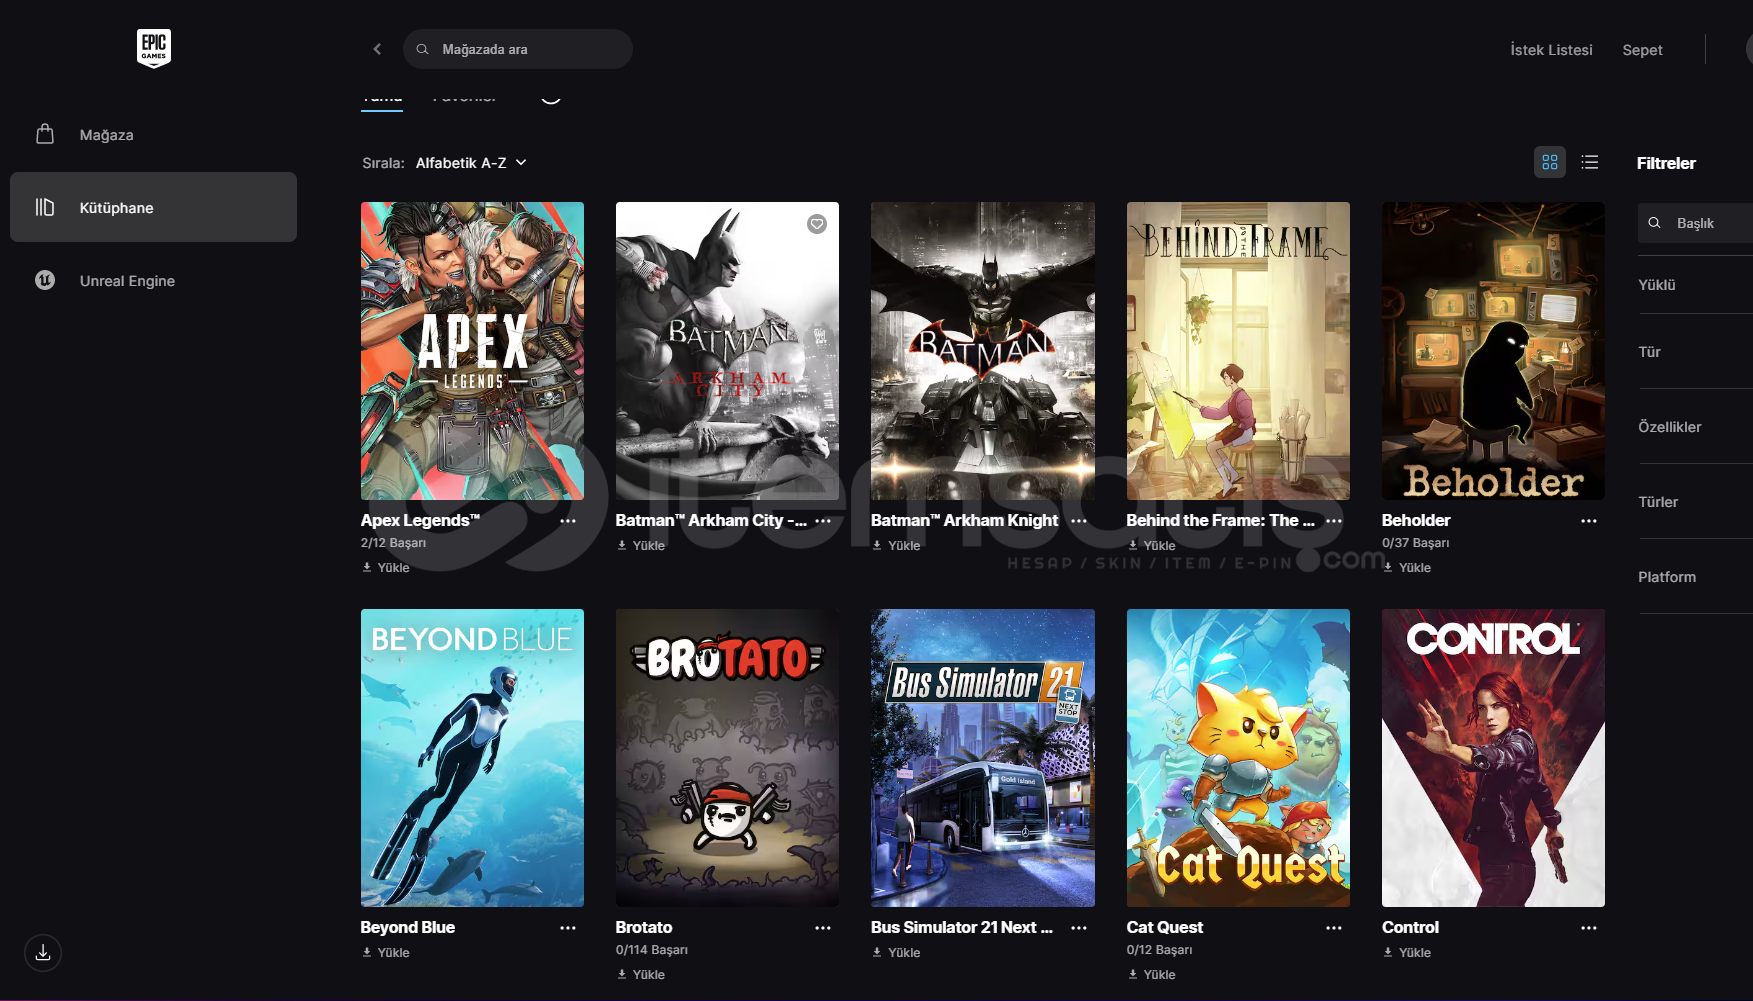
Task: Open more options for Beyond Blue
Action: (x=568, y=928)
